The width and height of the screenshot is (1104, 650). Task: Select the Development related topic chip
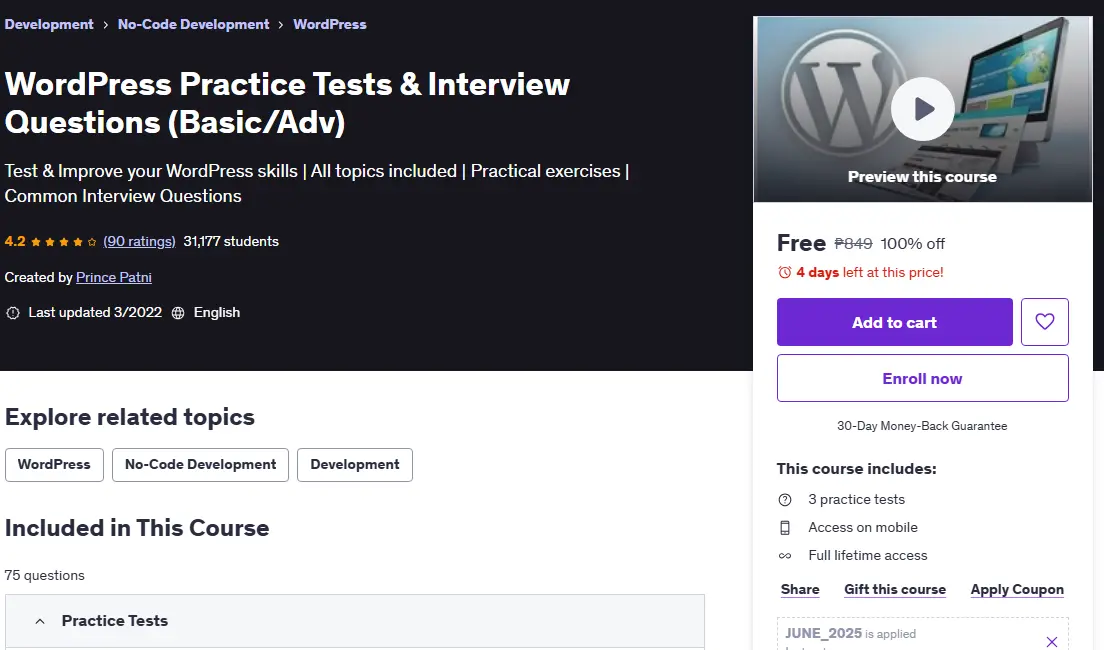(355, 465)
